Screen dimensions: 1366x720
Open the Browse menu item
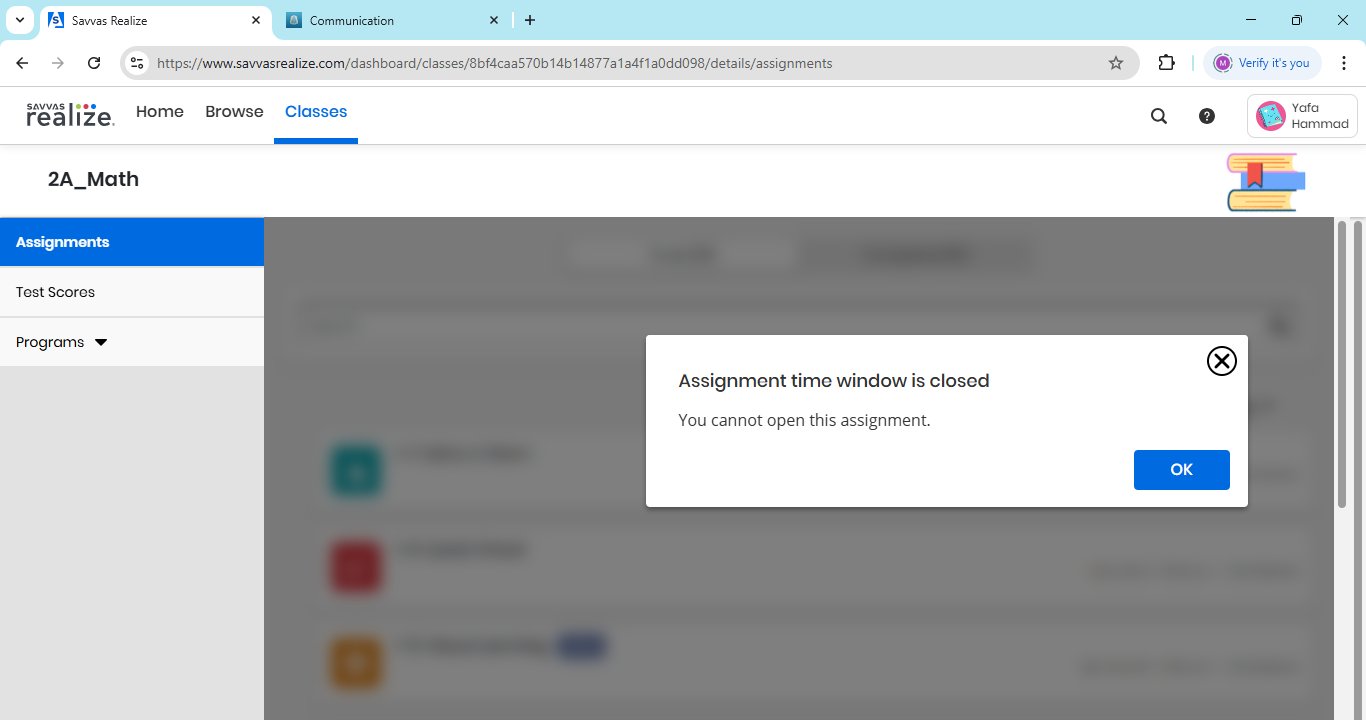(x=234, y=112)
